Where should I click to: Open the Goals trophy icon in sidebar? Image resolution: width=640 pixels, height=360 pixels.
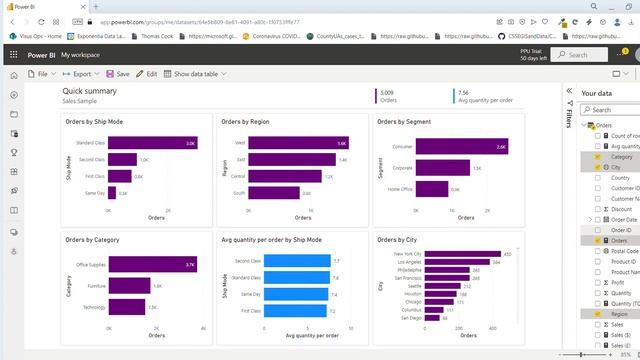click(14, 152)
